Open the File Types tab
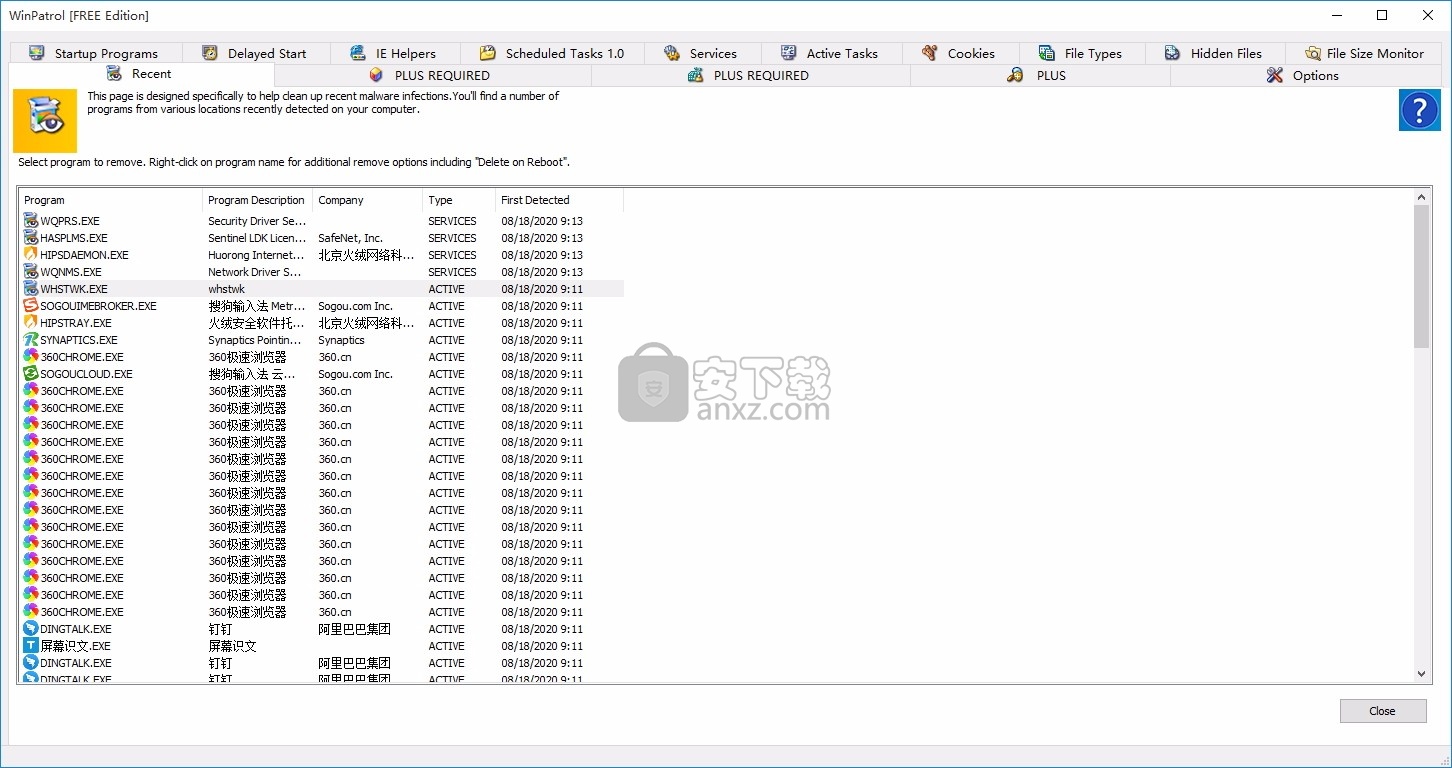 pyautogui.click(x=1081, y=53)
